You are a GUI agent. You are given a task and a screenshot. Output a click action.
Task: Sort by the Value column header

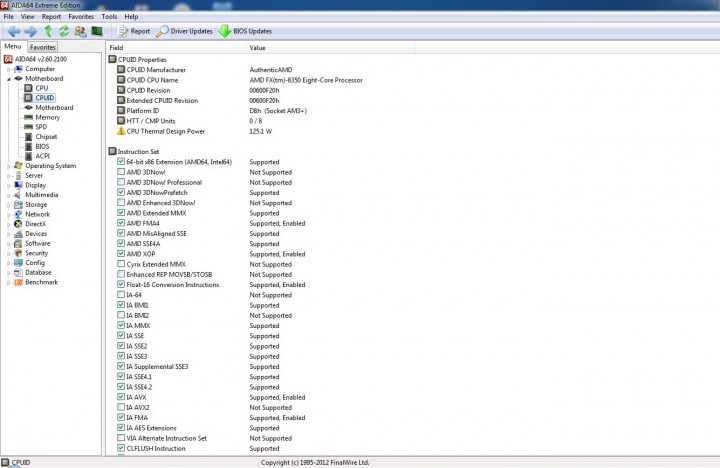click(x=331, y=48)
